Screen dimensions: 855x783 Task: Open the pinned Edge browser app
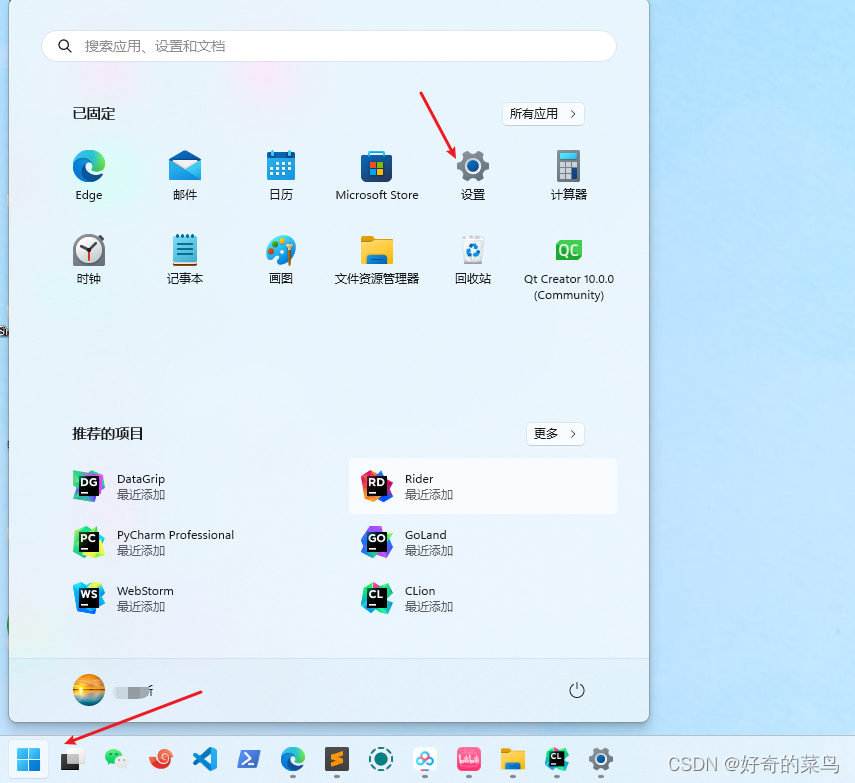[89, 175]
